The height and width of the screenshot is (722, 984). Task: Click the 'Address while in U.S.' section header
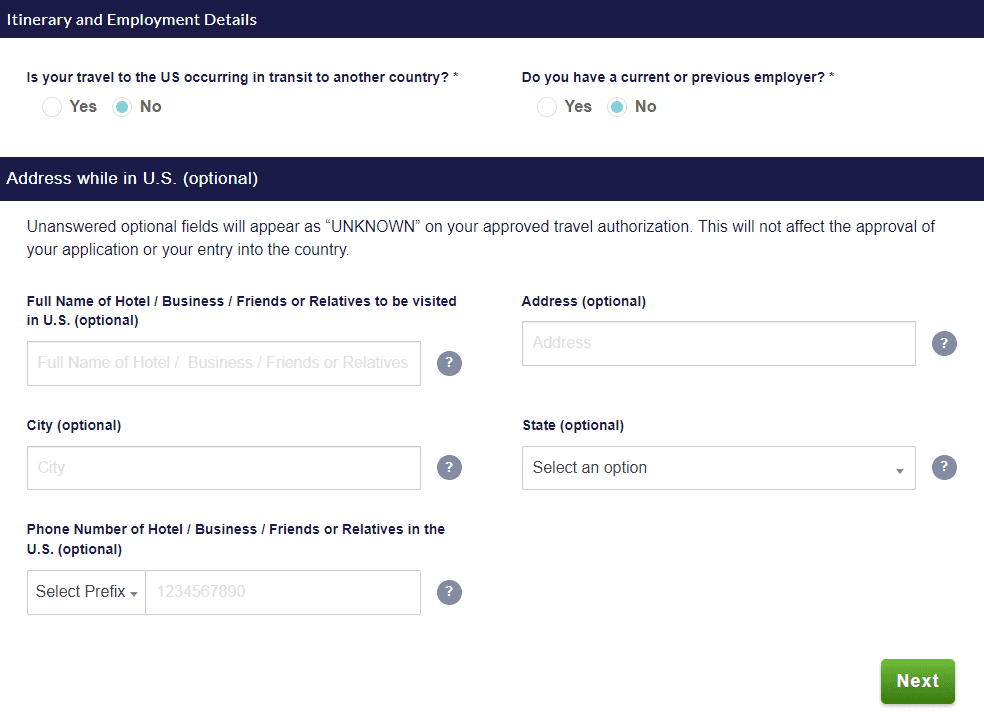[x=132, y=179]
